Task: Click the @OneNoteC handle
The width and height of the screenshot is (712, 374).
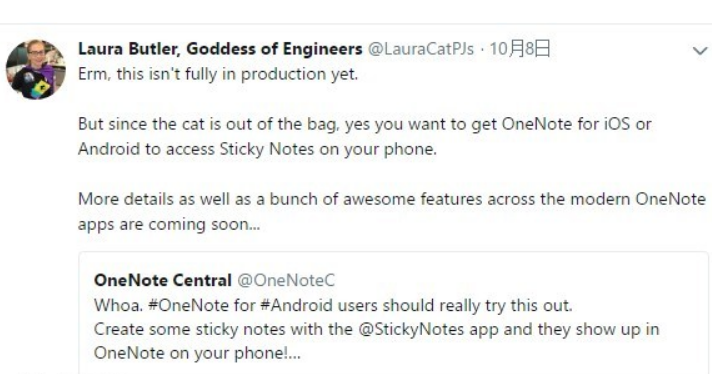Action: [x=286, y=280]
